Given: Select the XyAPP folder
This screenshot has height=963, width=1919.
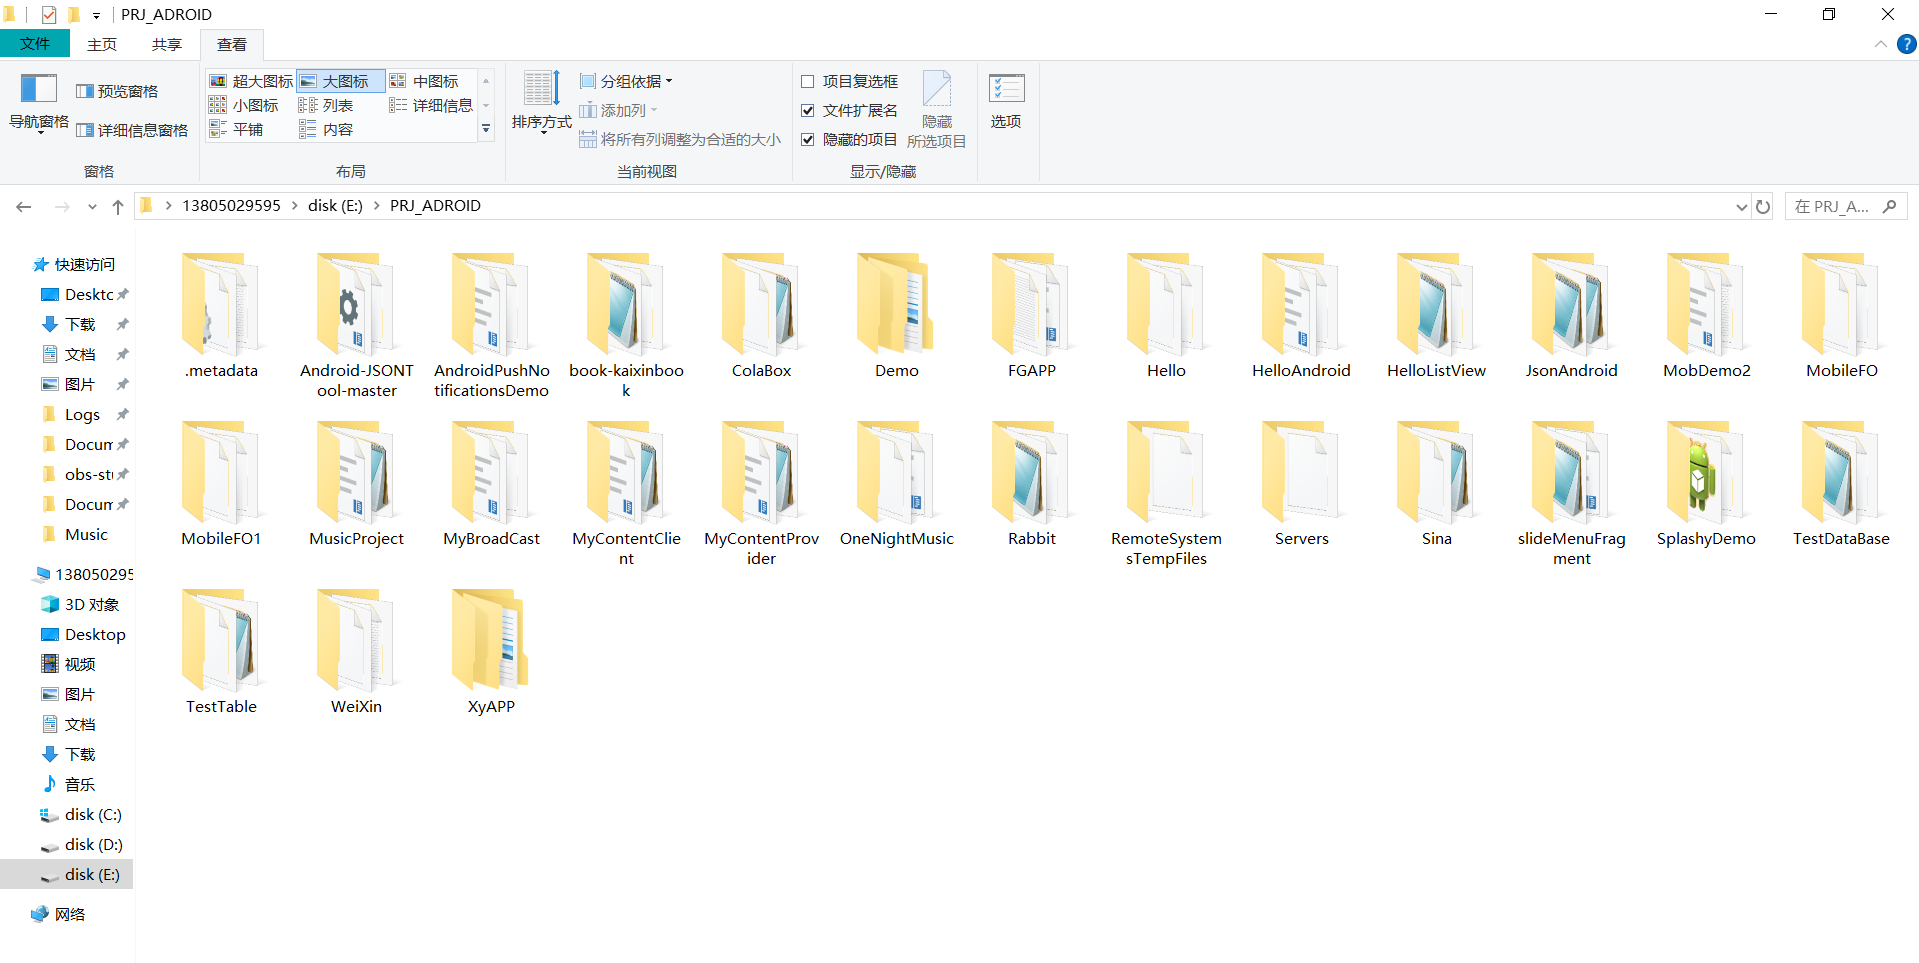Looking at the screenshot, I should click(x=491, y=651).
